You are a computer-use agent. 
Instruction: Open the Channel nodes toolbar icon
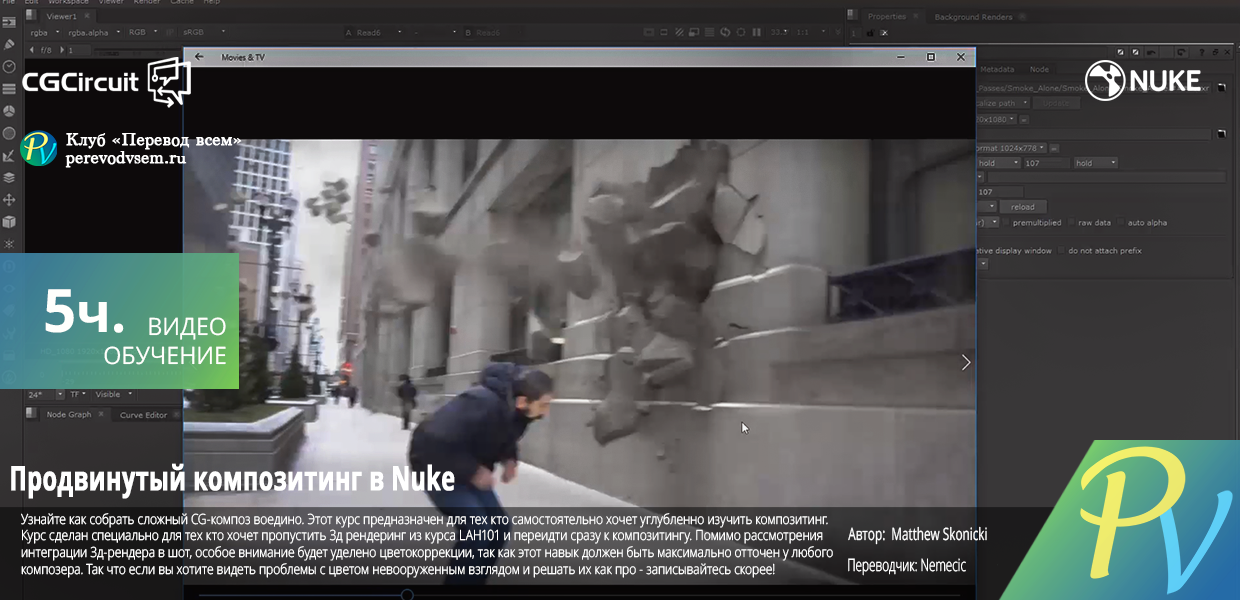pos(9,88)
